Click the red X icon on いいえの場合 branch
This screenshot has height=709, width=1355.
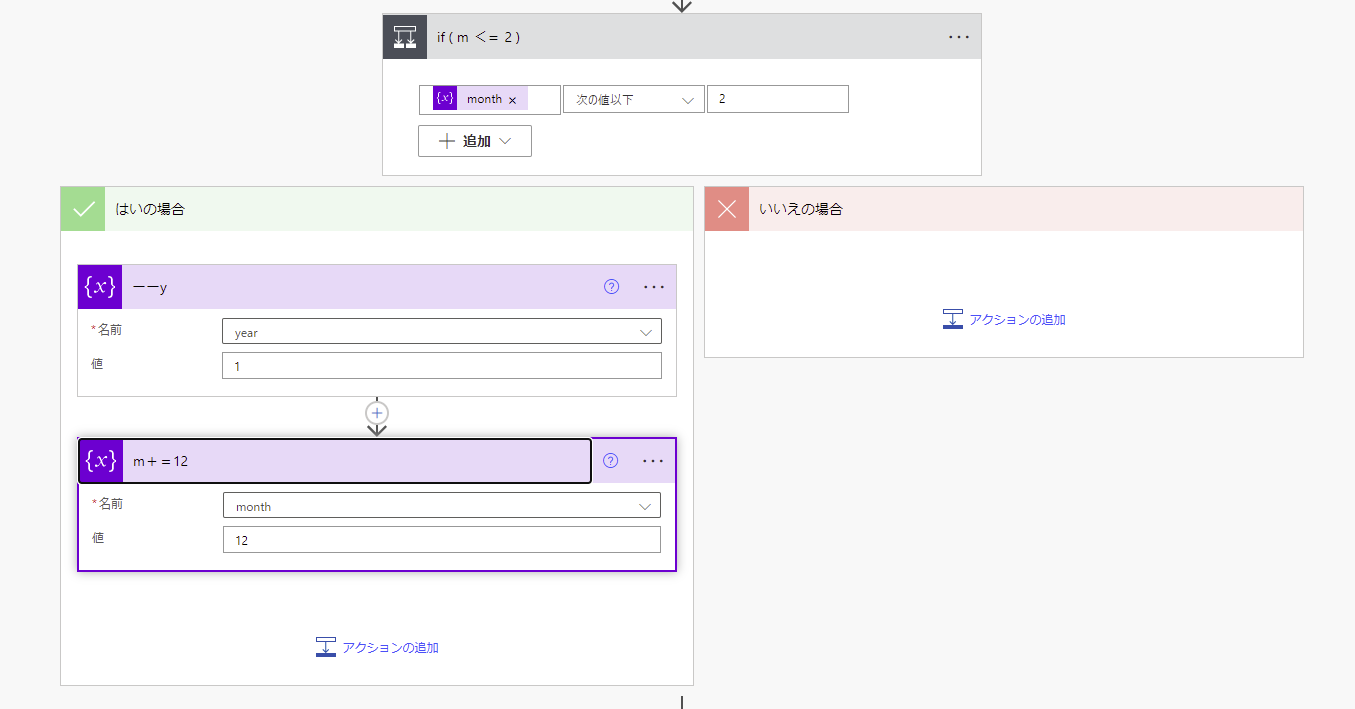(x=726, y=208)
